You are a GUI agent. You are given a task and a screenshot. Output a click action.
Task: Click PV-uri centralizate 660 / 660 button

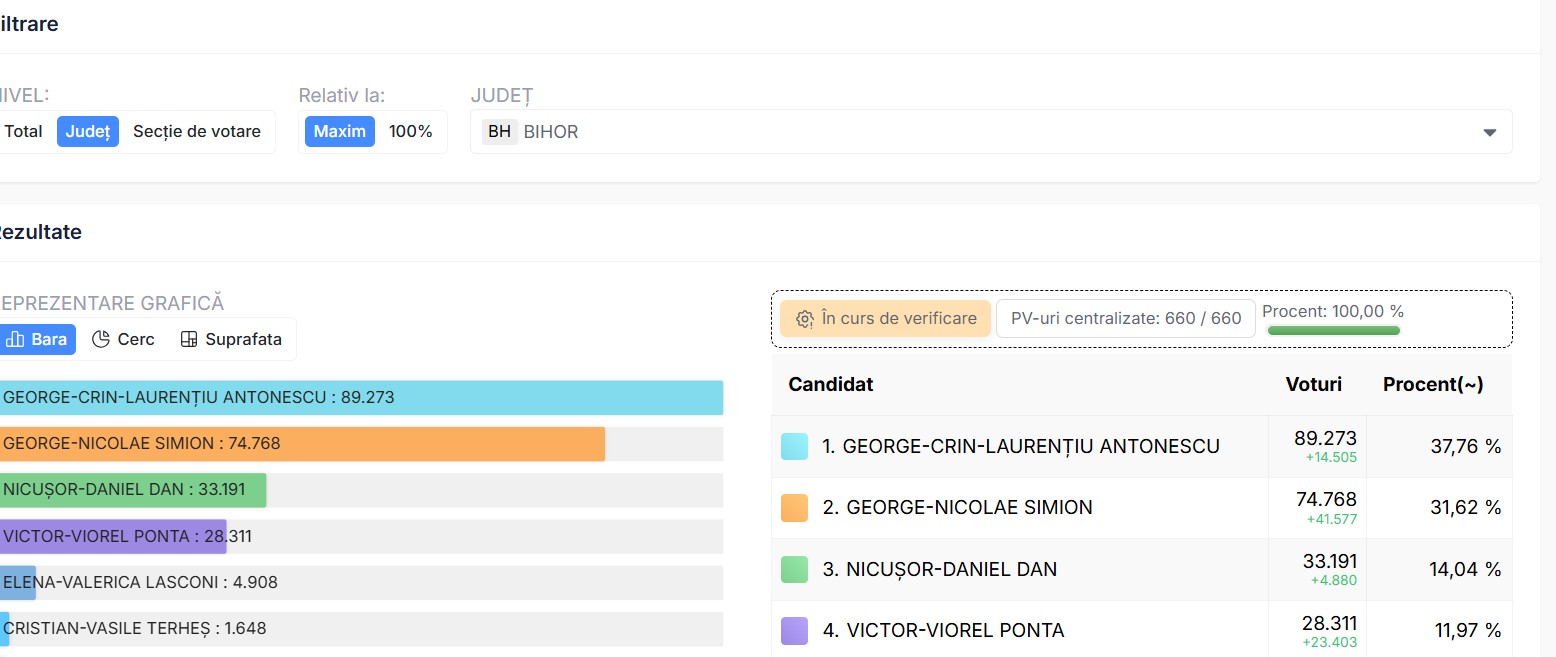tap(1125, 319)
